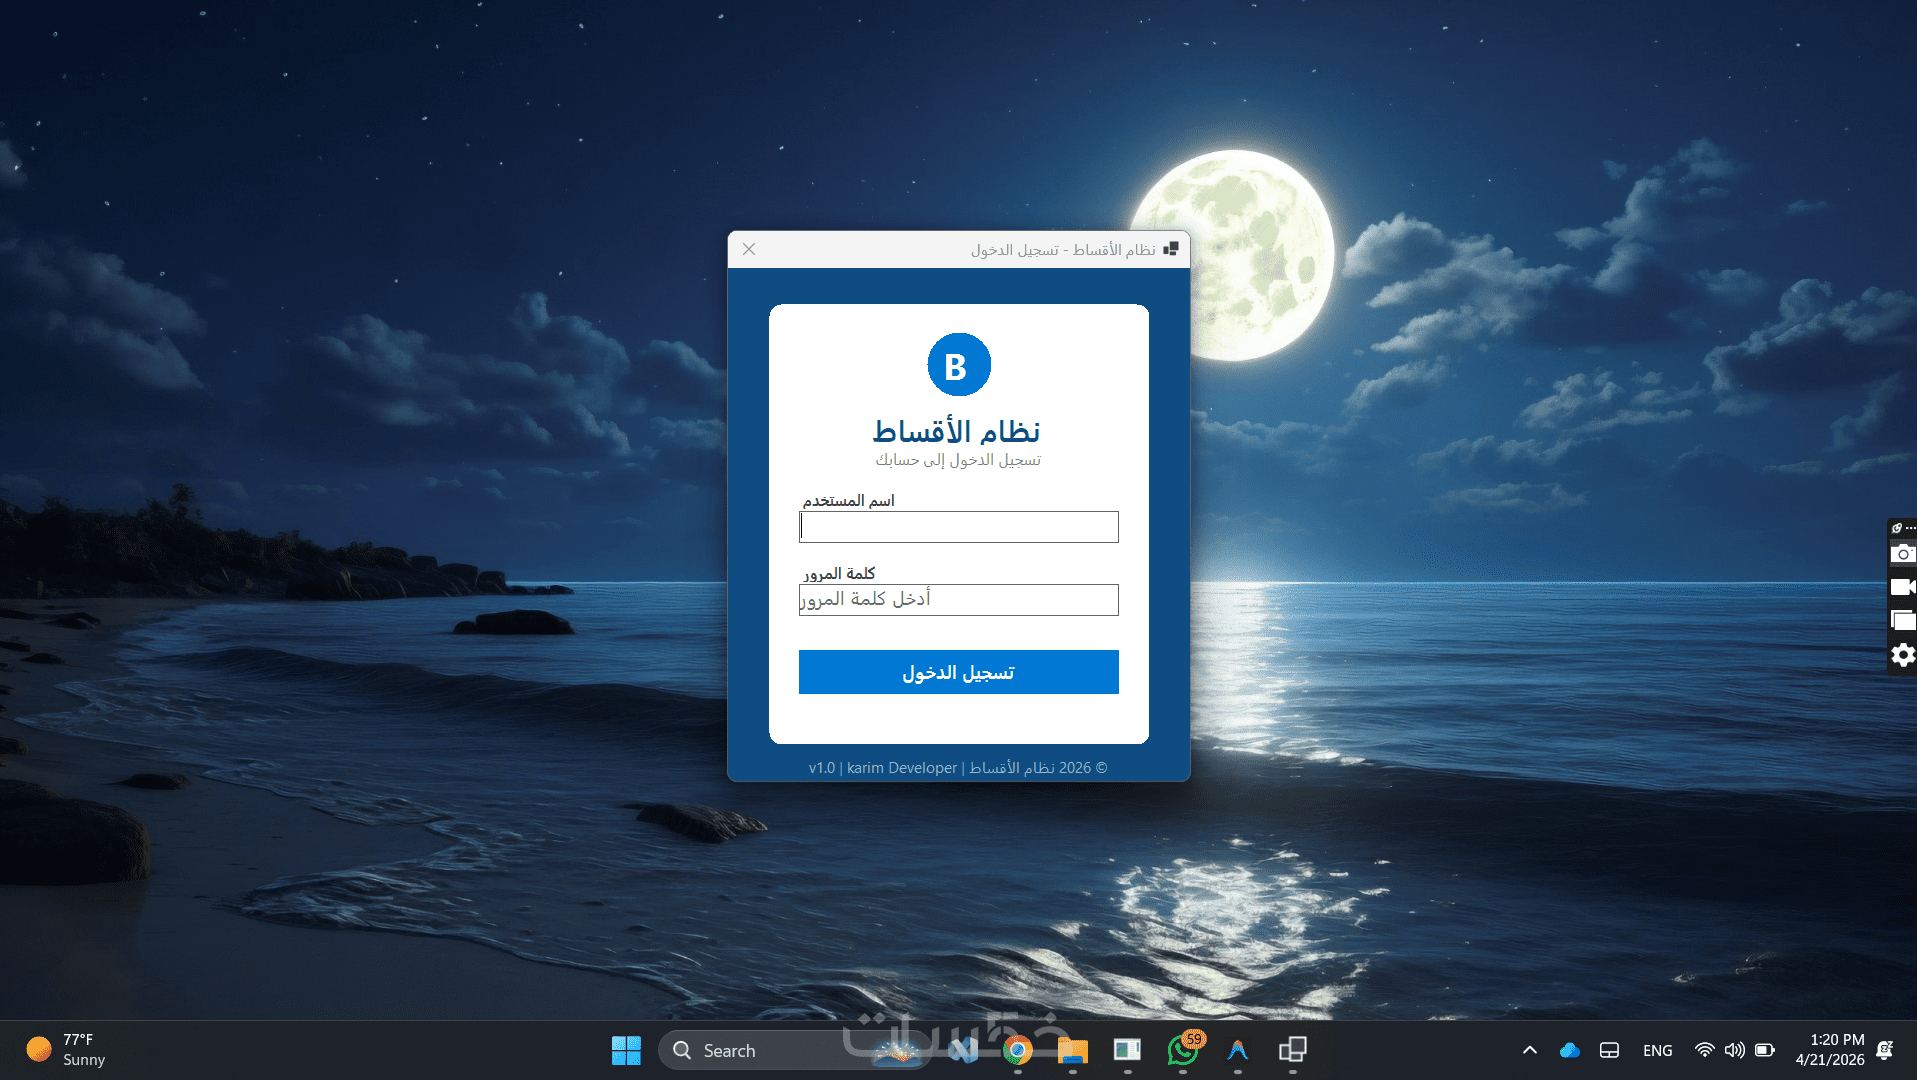Focus the password field with Arabic placeholder
The height and width of the screenshot is (1080, 1917).
[958, 600]
